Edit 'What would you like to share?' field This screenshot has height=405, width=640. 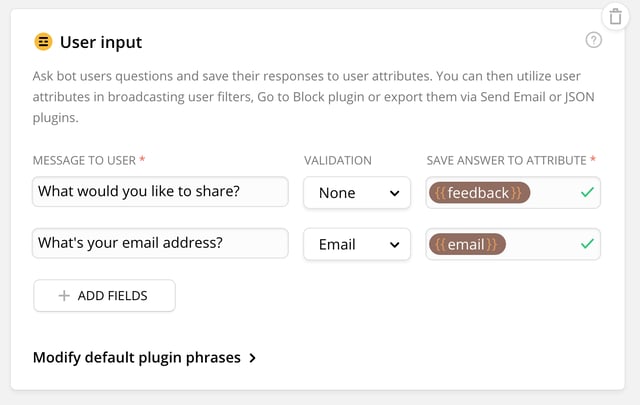(160, 191)
